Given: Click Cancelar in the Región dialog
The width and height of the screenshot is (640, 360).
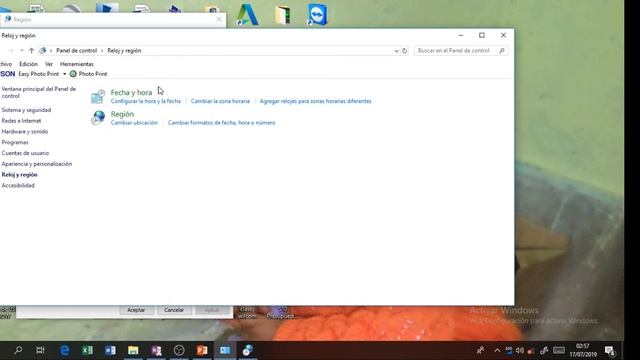Looking at the screenshot, I should pos(174,310).
